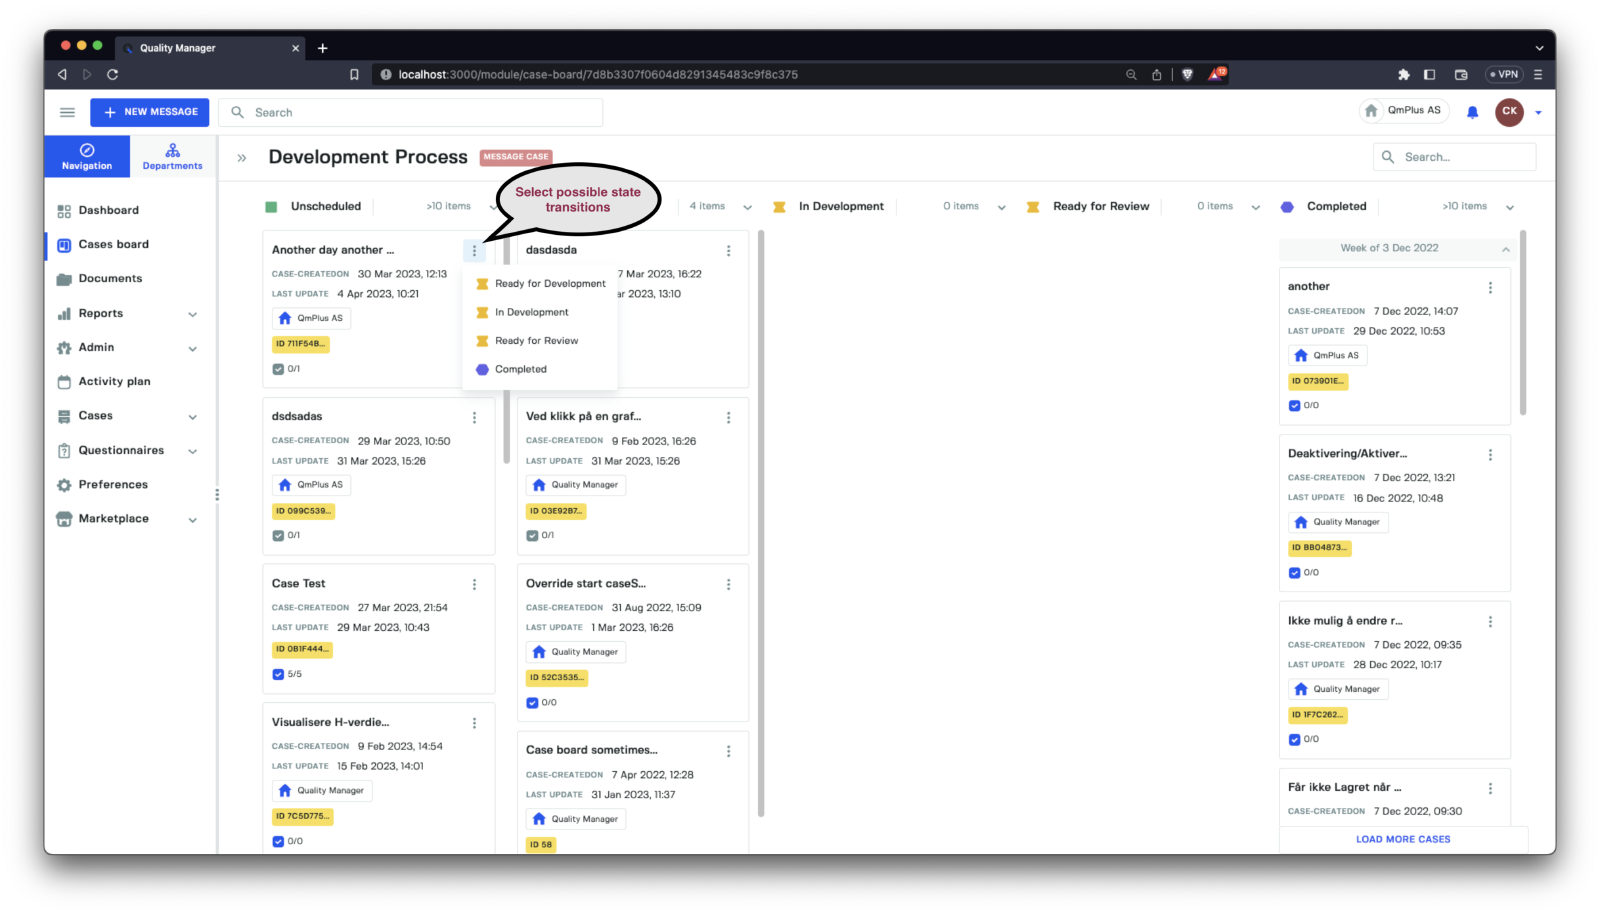This screenshot has width=1600, height=913.
Task: Click LOAD MORE CASES link
Action: click(x=1402, y=839)
